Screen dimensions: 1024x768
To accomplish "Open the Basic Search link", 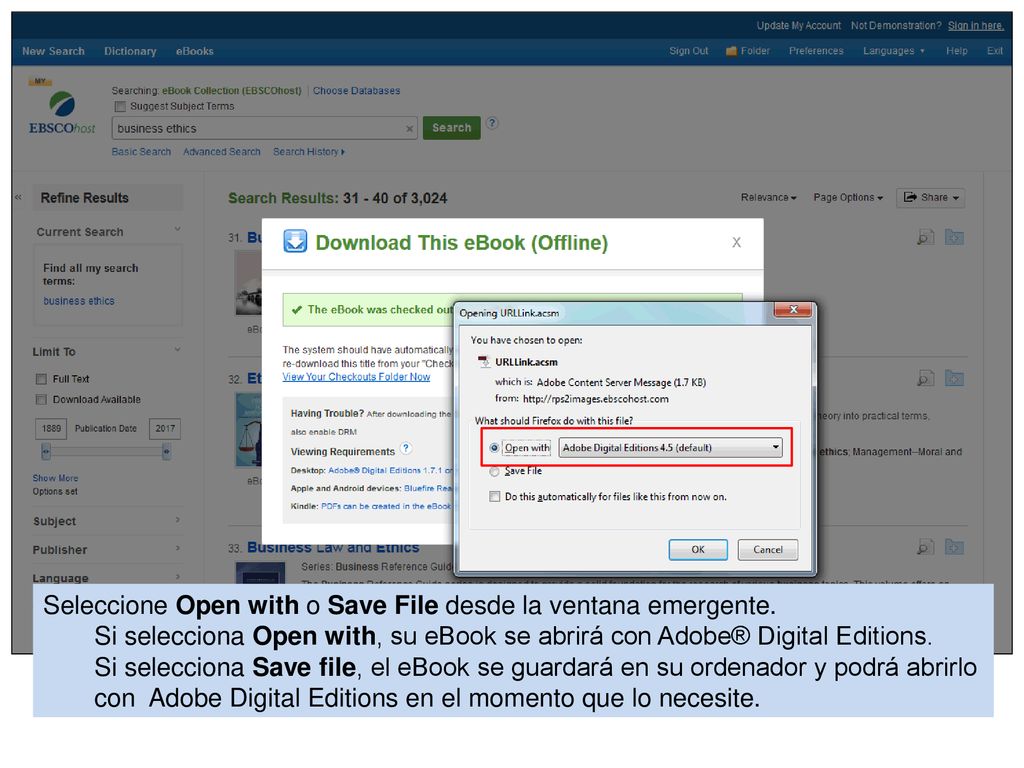I will pos(141,152).
